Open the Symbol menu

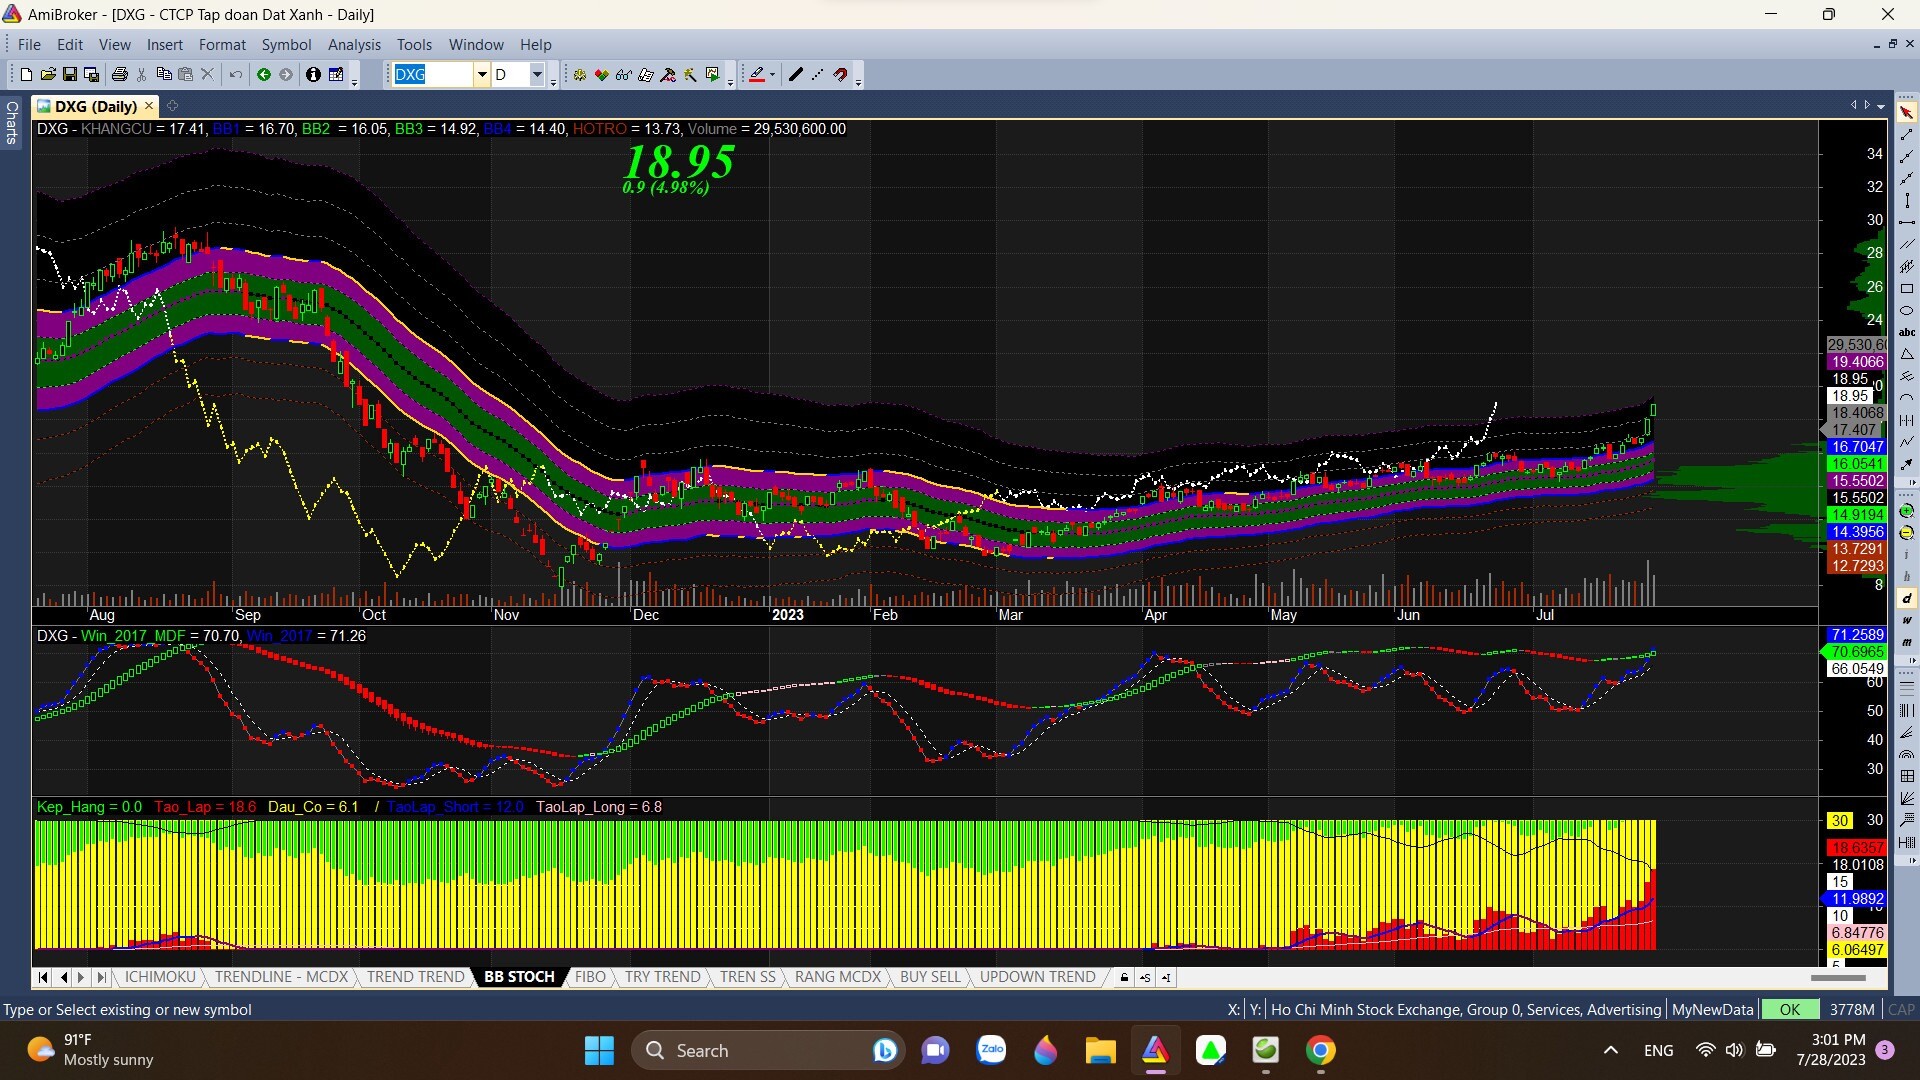coord(286,45)
